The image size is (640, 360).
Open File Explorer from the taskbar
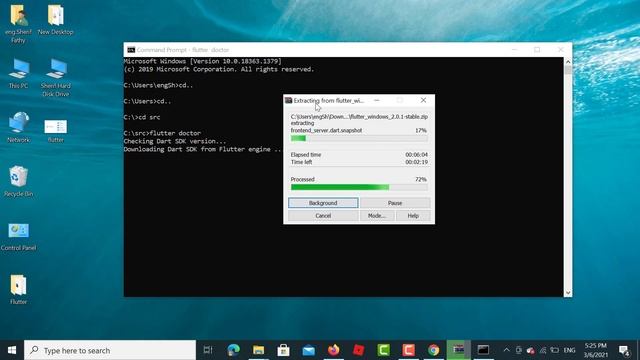click(258, 350)
